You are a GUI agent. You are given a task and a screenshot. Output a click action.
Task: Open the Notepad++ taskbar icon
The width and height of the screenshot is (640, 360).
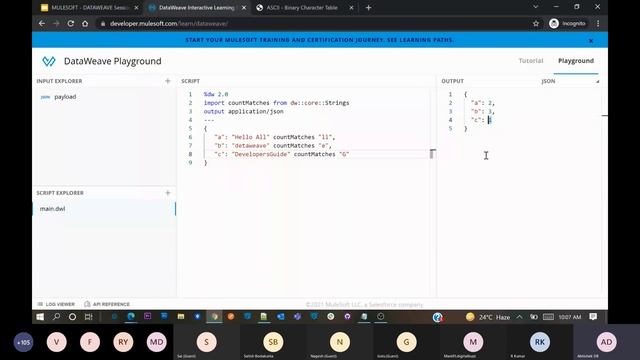[x=264, y=316]
